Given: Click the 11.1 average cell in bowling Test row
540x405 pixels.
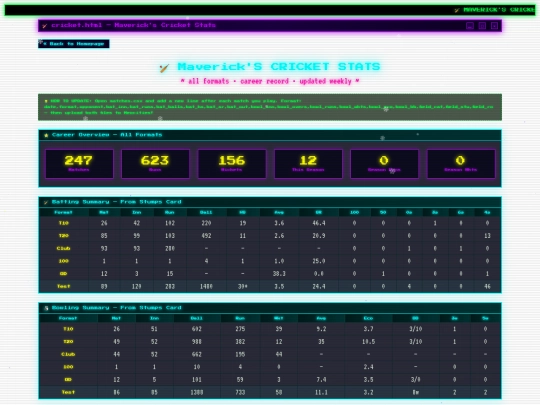Looking at the screenshot, I should tap(321, 392).
